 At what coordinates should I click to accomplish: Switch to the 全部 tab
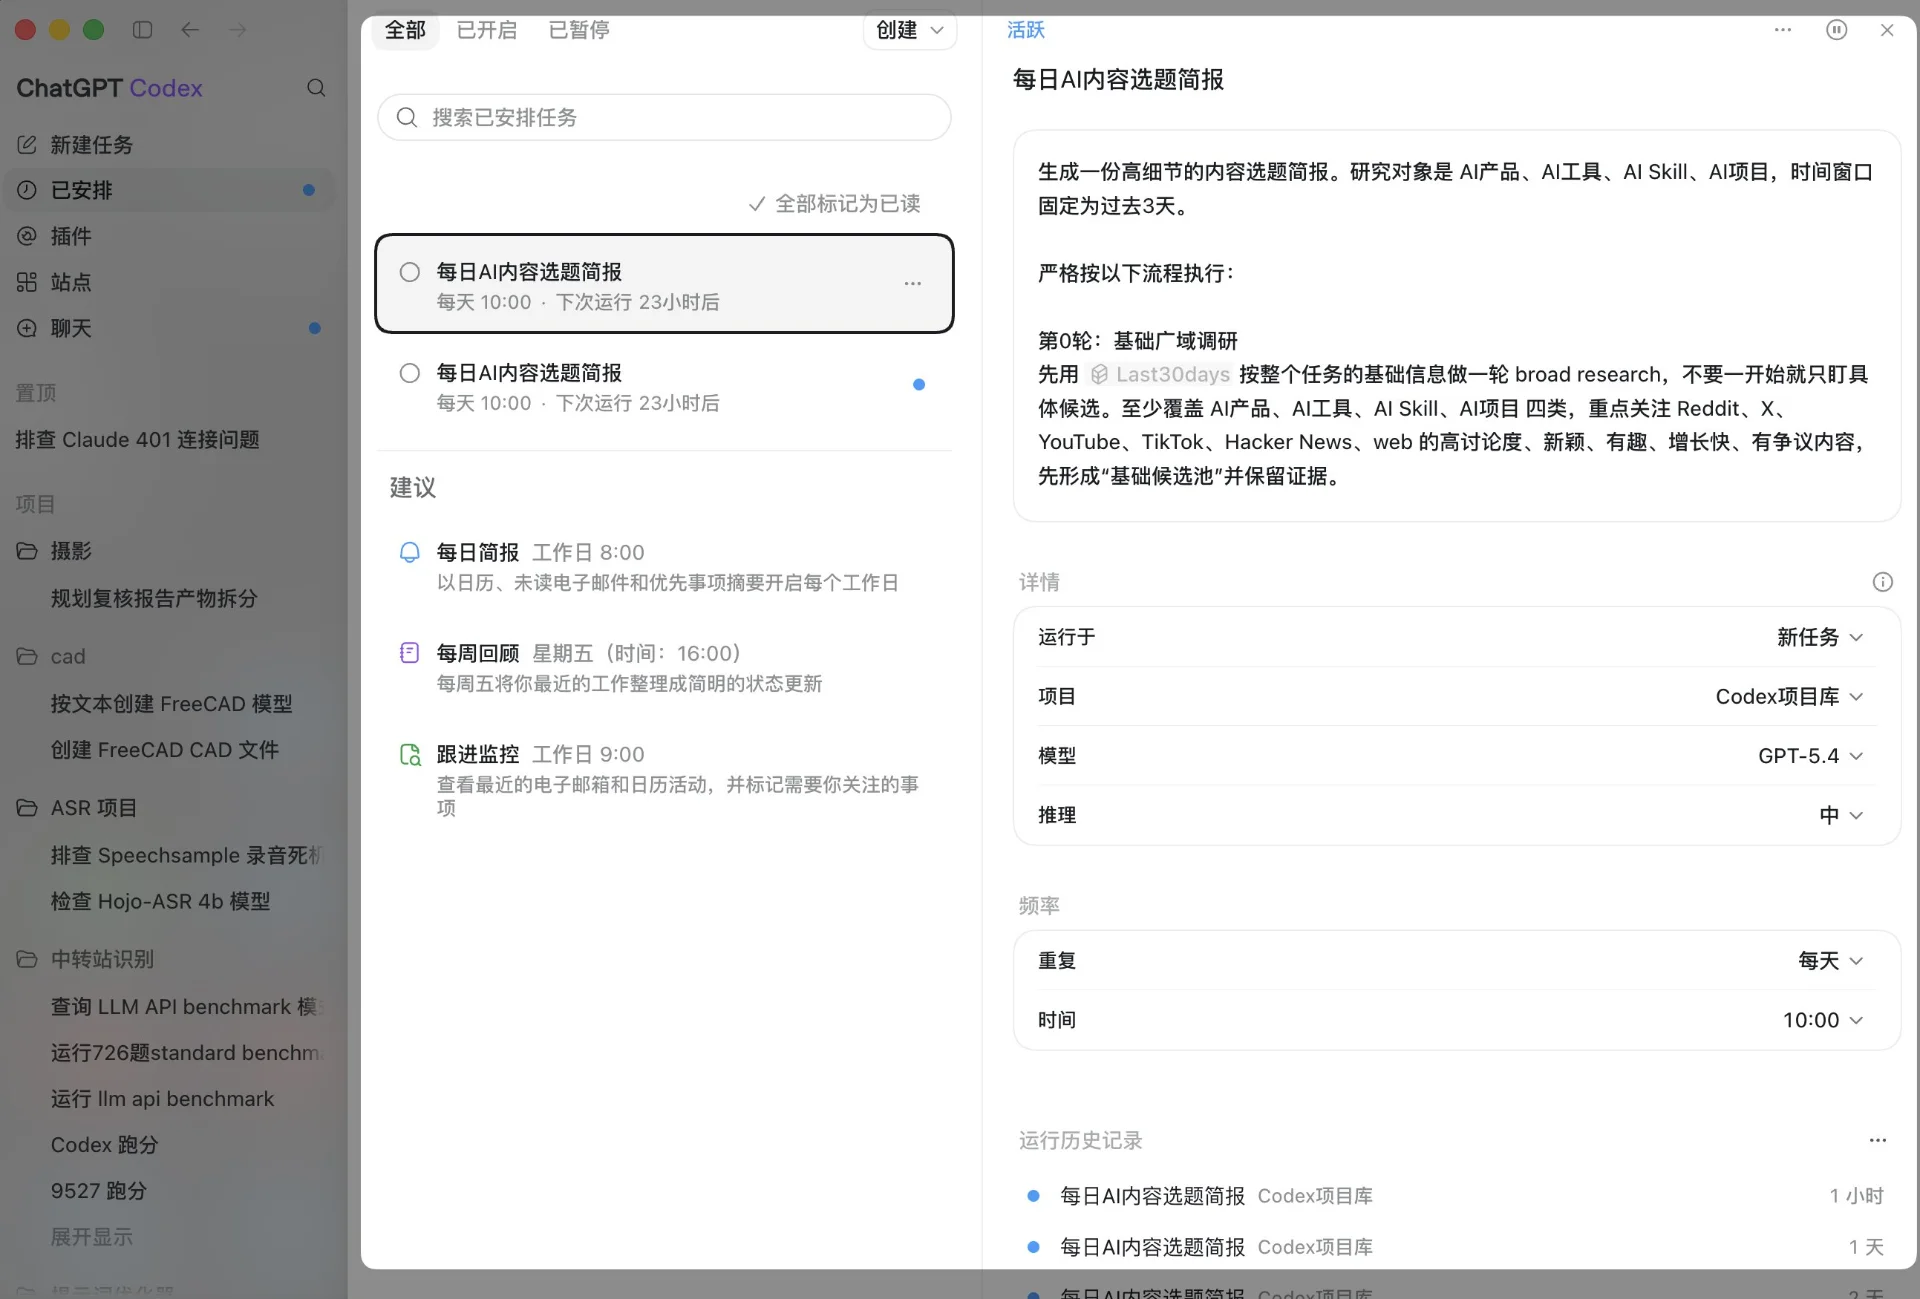(x=405, y=30)
